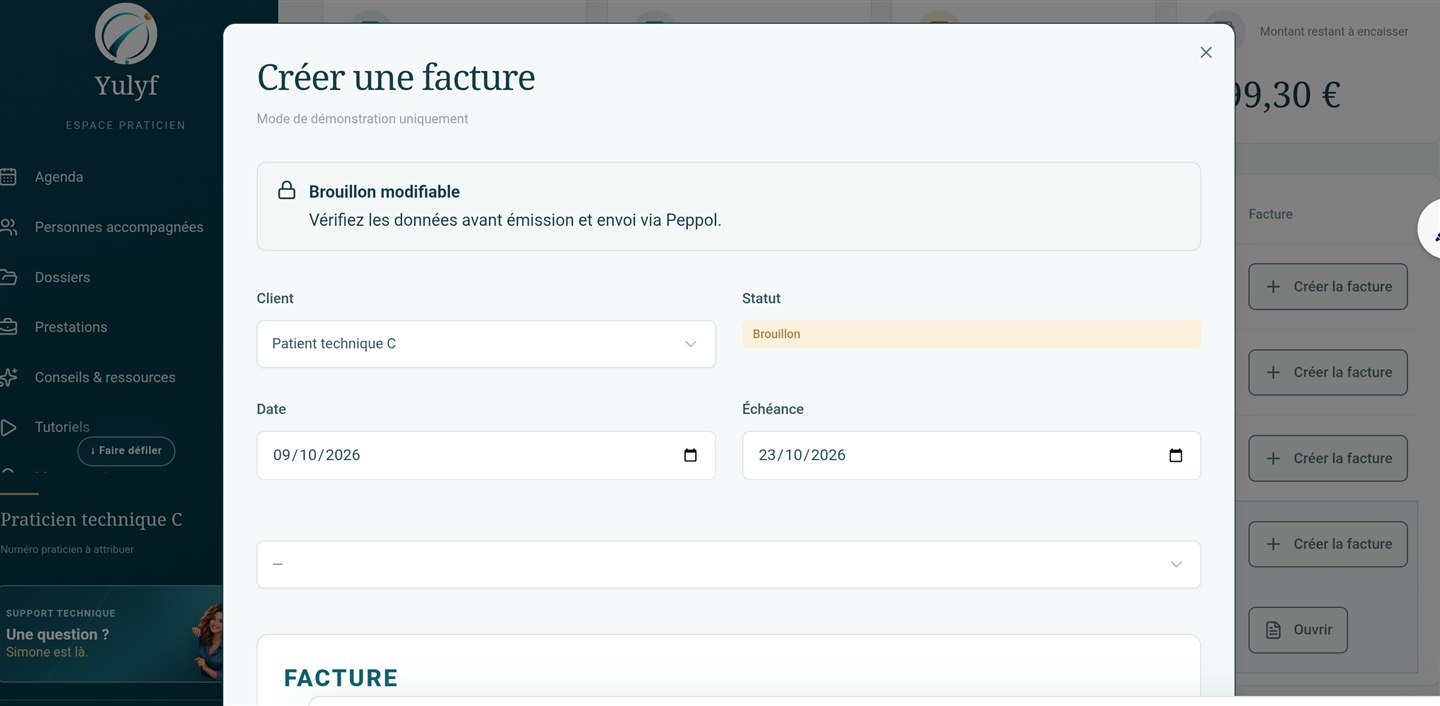This screenshot has height=706, width=1440.
Task: Open the calendar picker icon in the Échéance field
Action: pyautogui.click(x=1176, y=455)
